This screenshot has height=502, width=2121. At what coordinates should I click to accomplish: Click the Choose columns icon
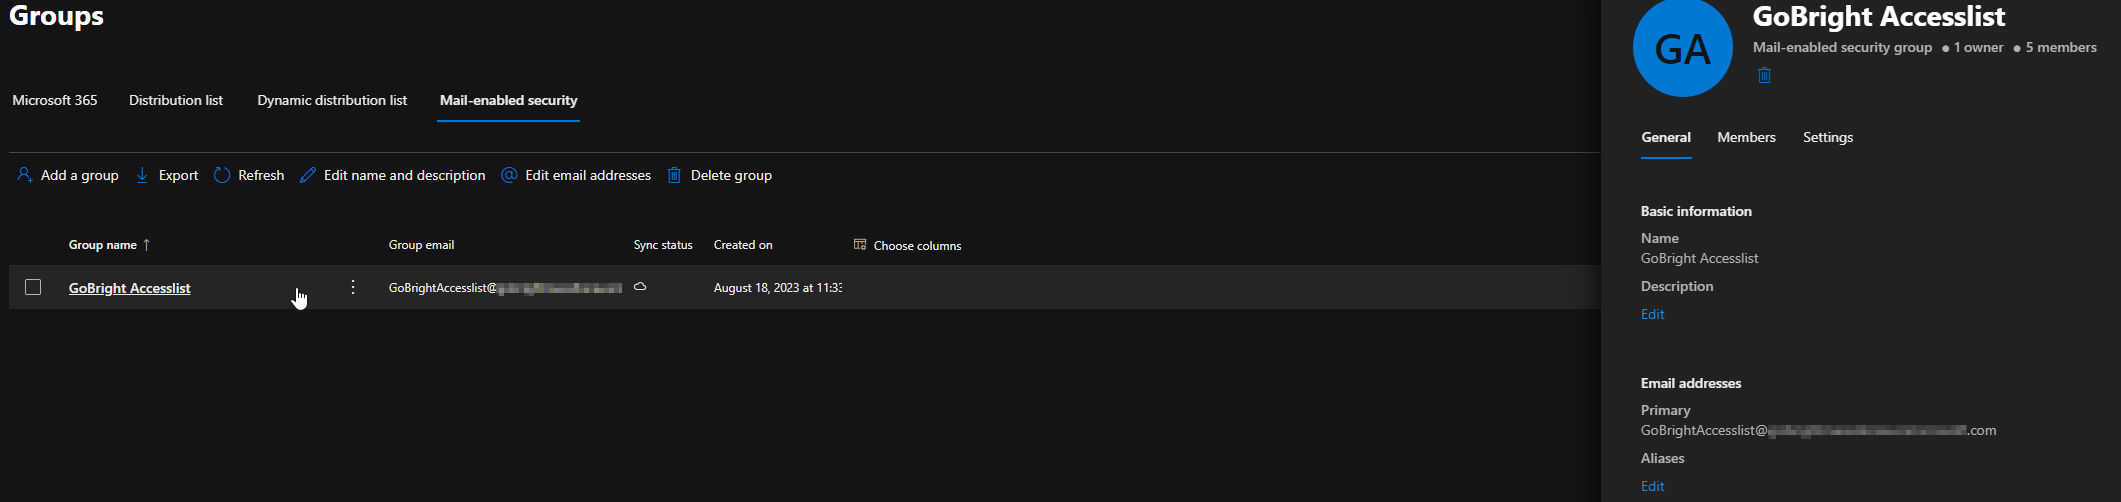pyautogui.click(x=859, y=245)
